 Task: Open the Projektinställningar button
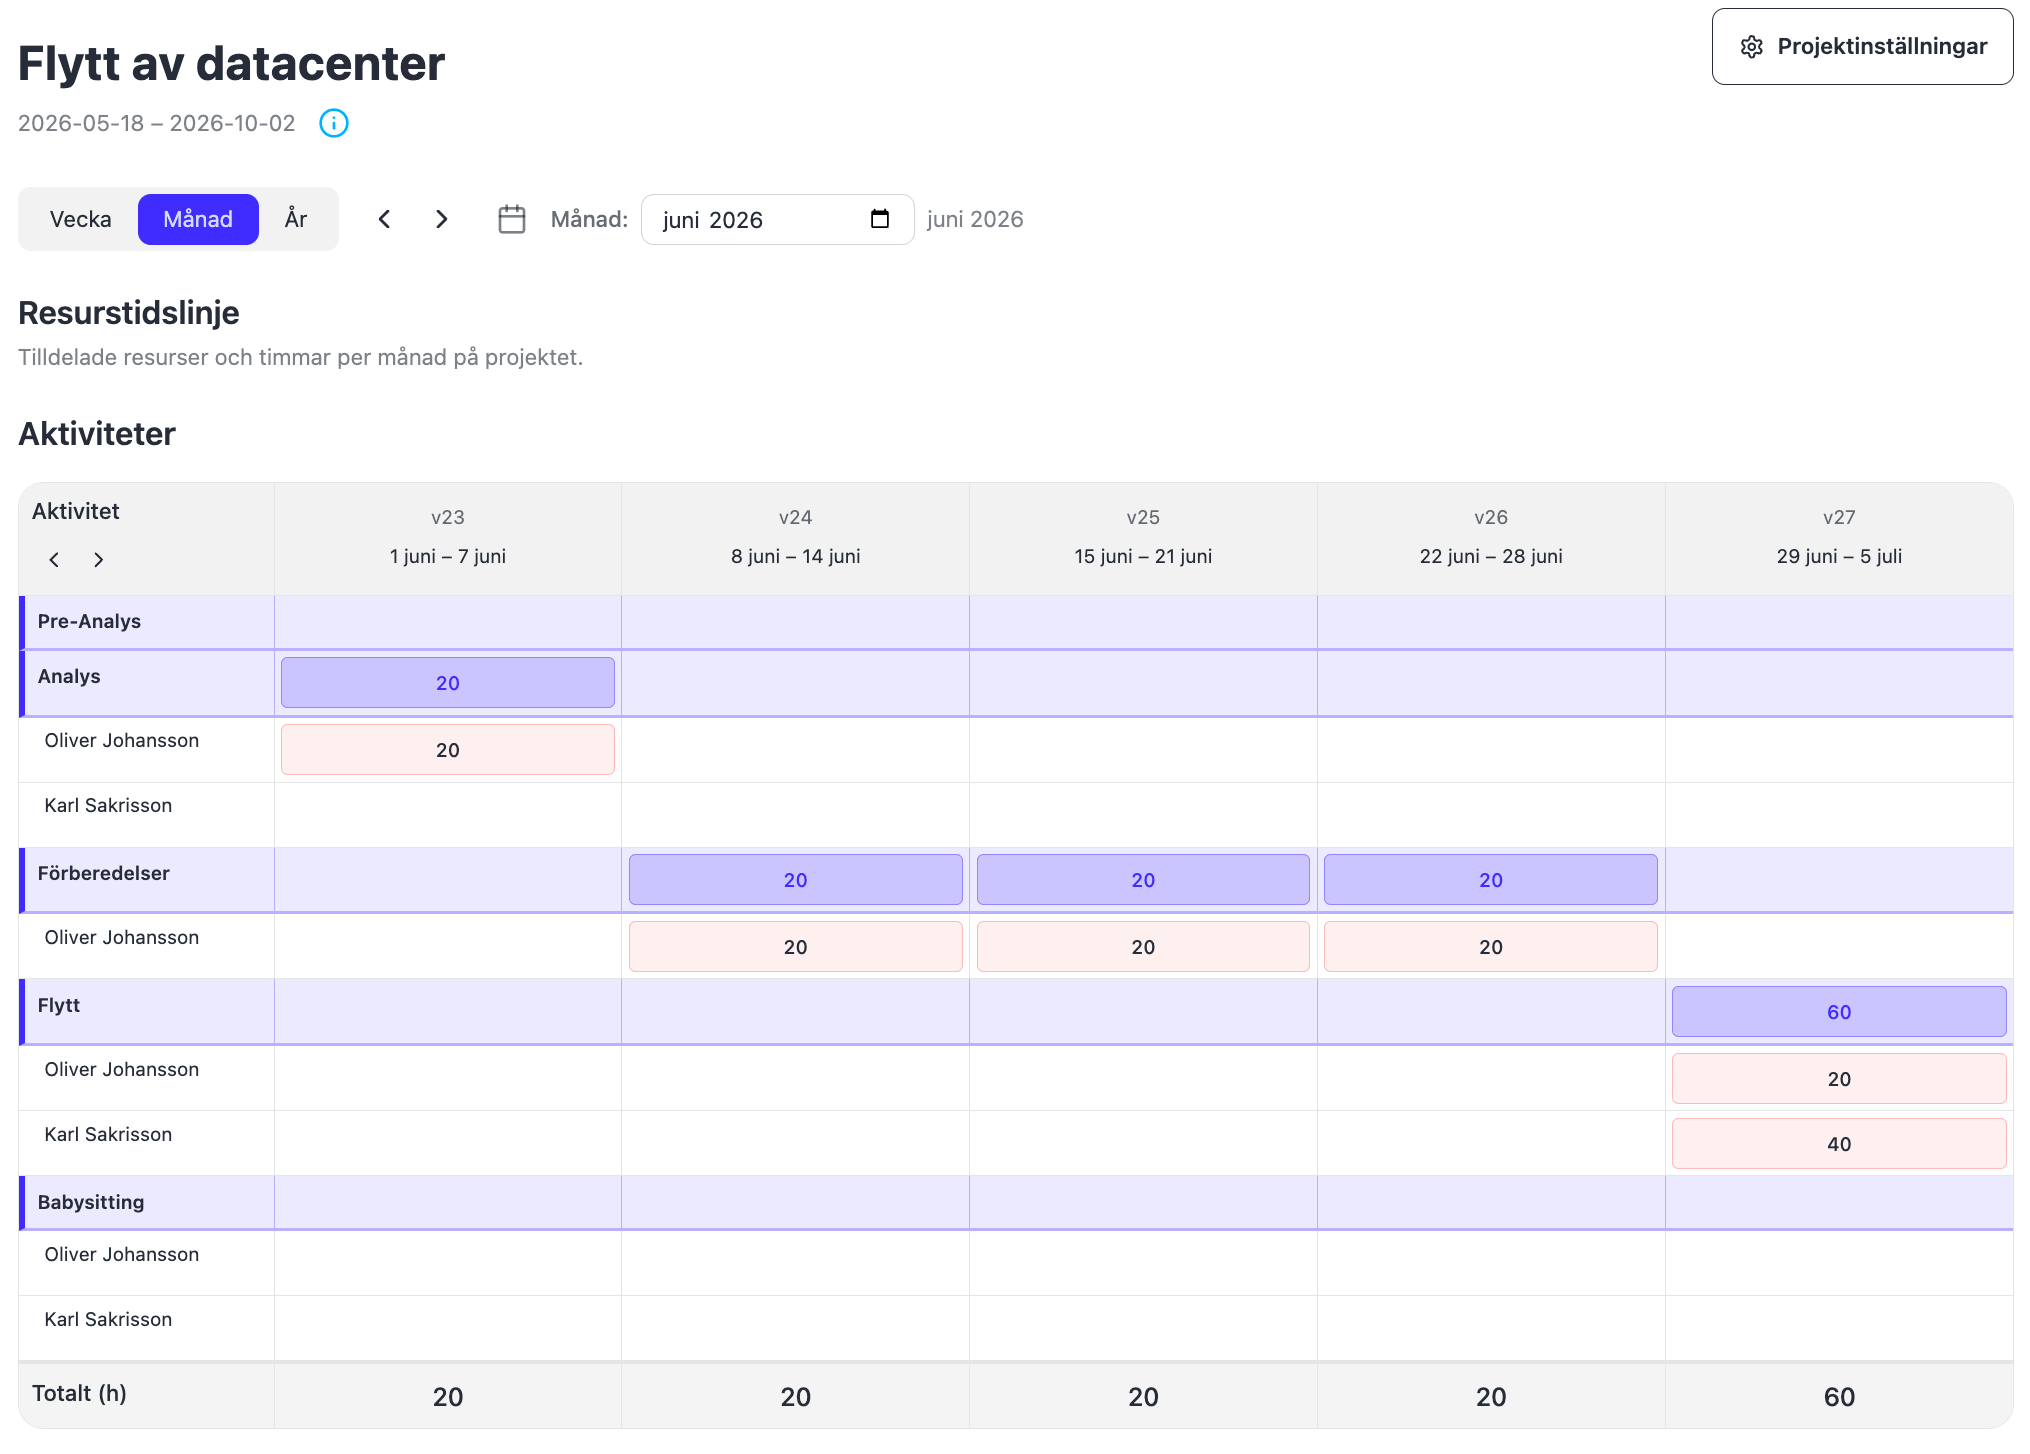point(1862,47)
